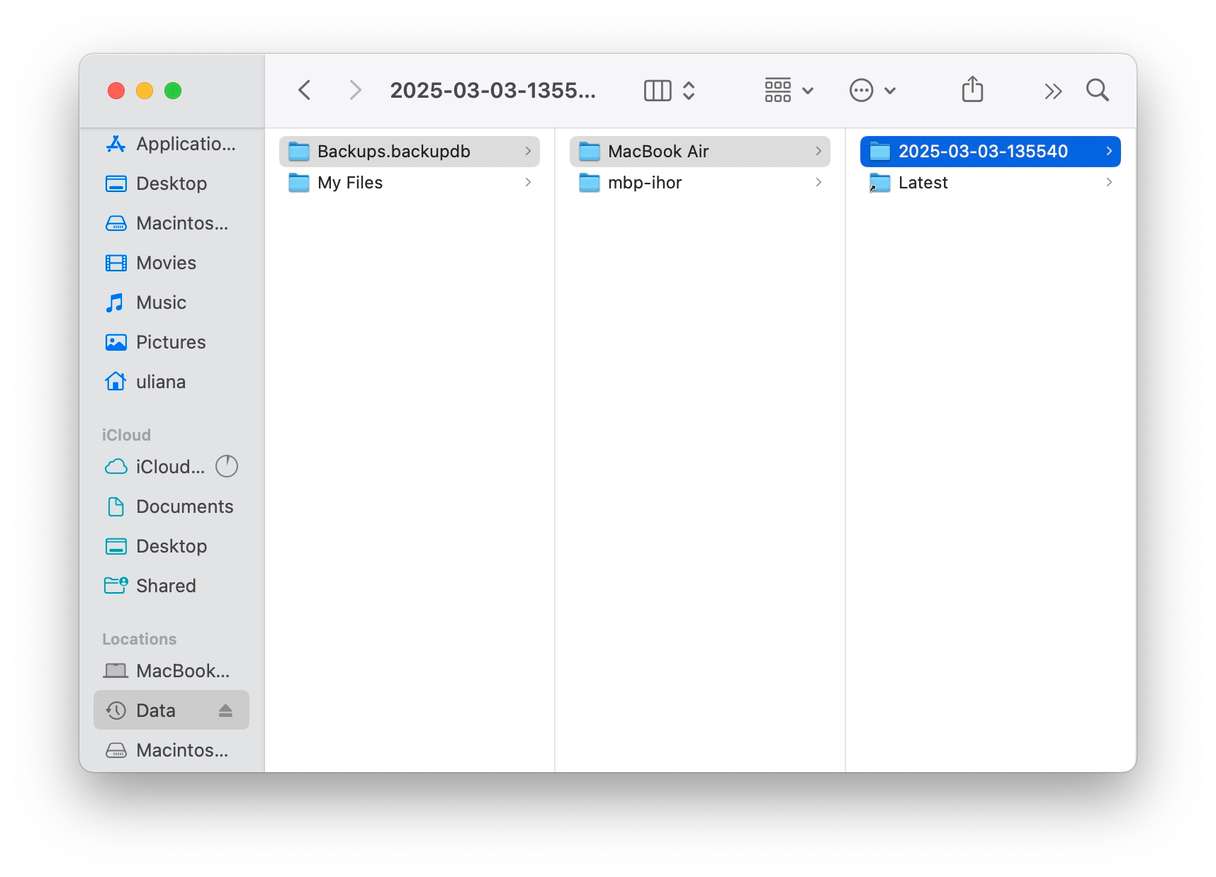The image size is (1216, 877).
Task: Select the 2025-03-03-135540 backup folder
Action: coord(990,151)
